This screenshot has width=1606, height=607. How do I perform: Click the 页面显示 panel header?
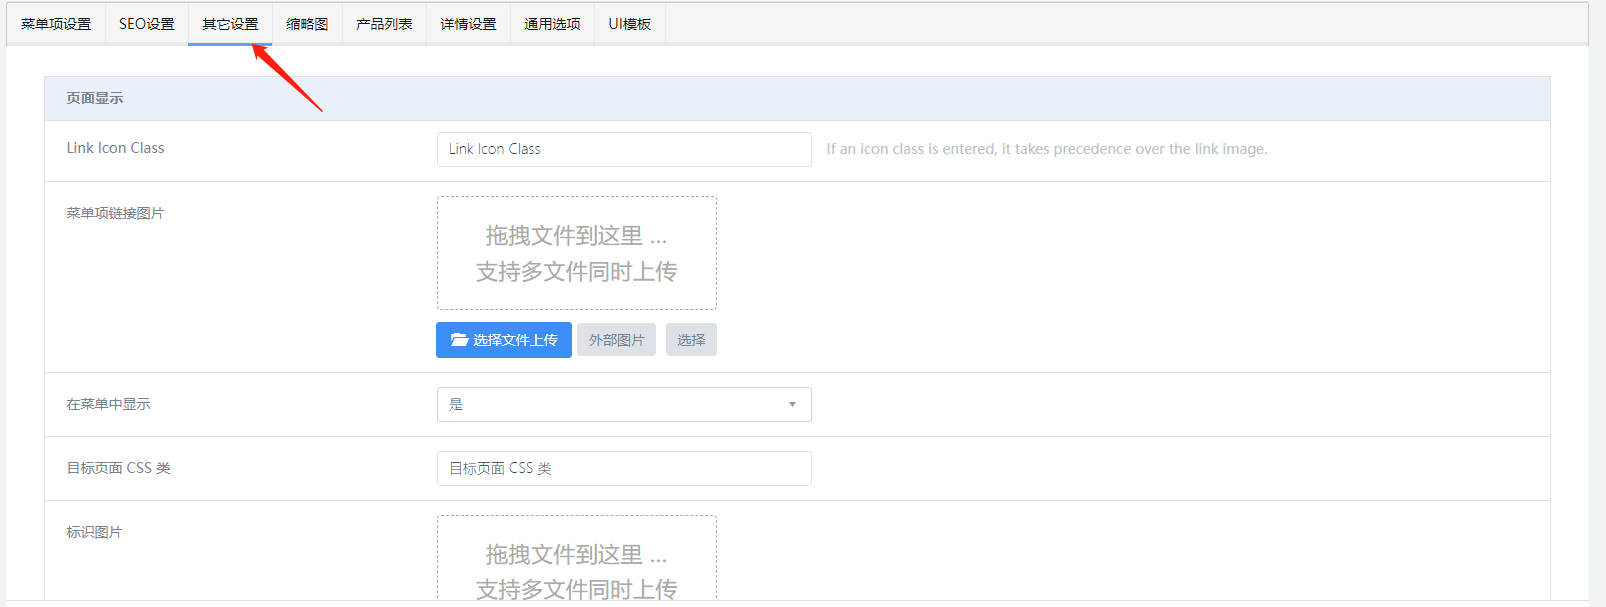(x=95, y=98)
